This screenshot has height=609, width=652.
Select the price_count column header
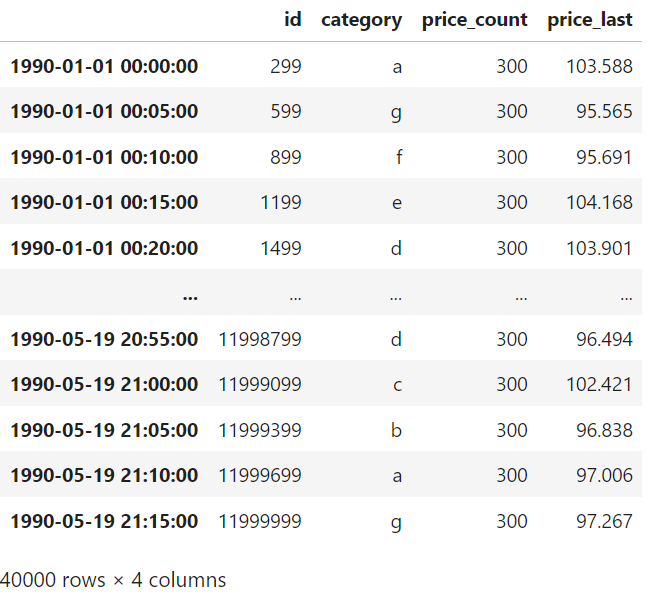[x=474, y=20]
